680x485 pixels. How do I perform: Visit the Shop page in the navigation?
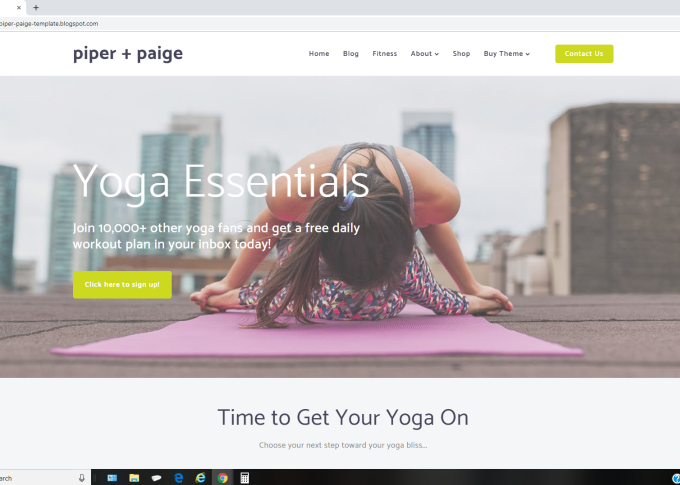pyautogui.click(x=461, y=54)
